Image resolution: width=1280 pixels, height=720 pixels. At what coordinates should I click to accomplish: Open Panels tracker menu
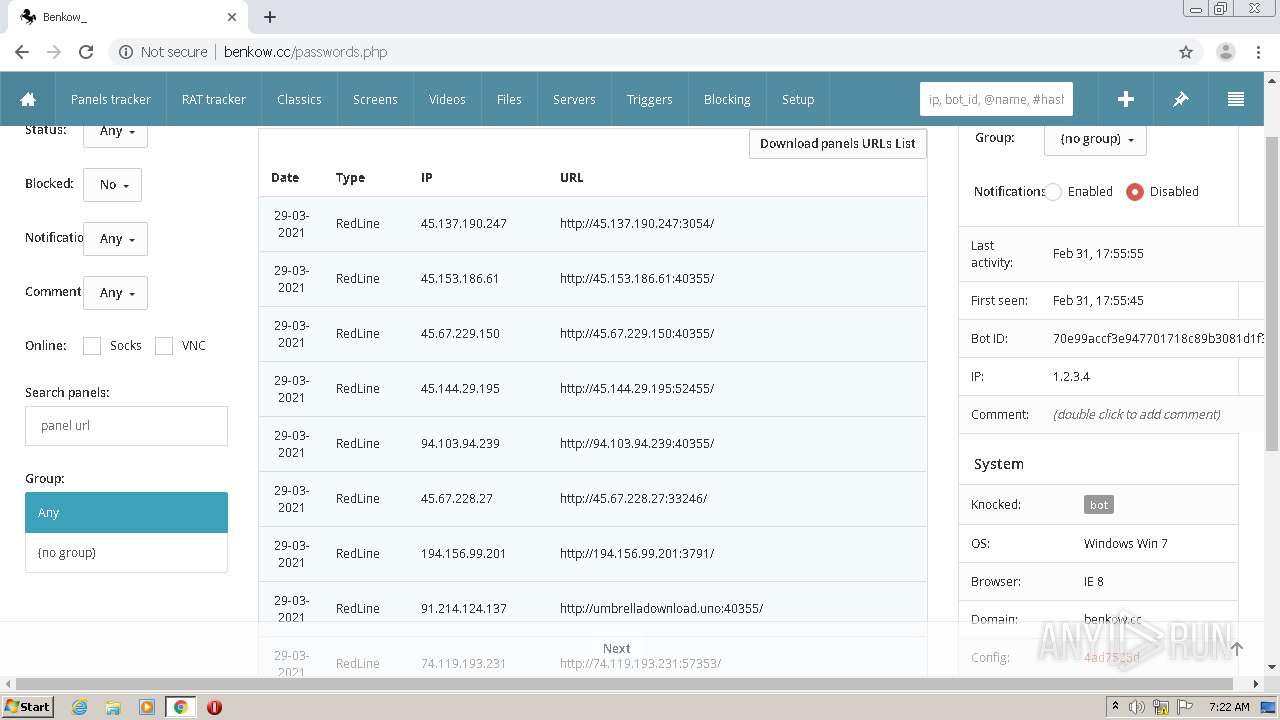click(x=111, y=99)
